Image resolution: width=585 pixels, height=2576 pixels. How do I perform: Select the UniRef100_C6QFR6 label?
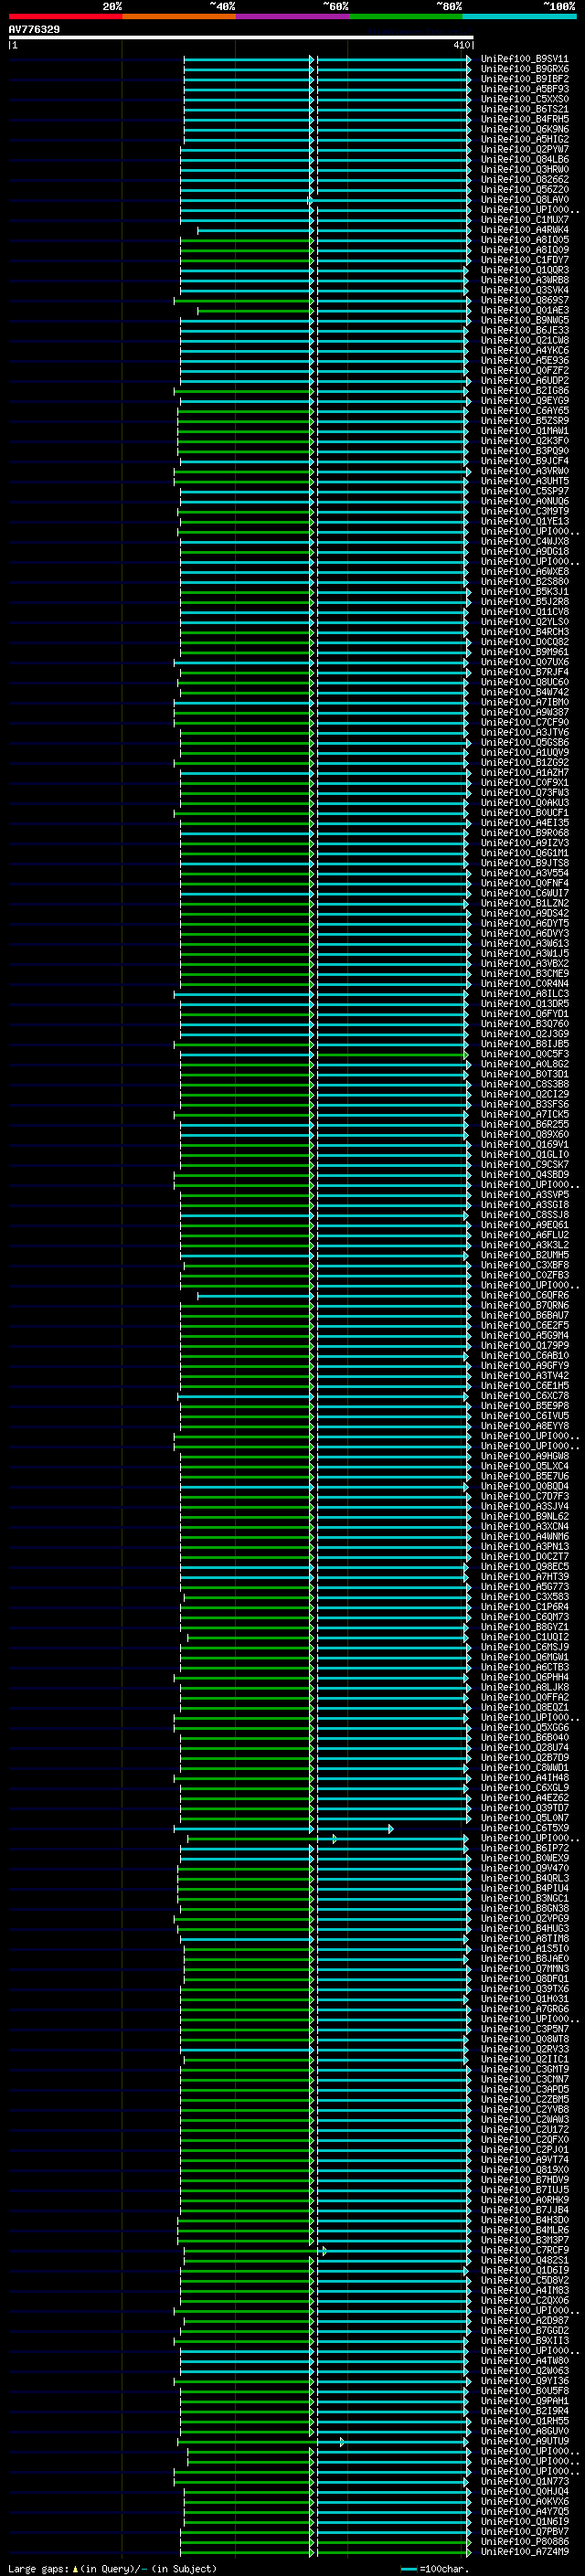(x=525, y=1295)
